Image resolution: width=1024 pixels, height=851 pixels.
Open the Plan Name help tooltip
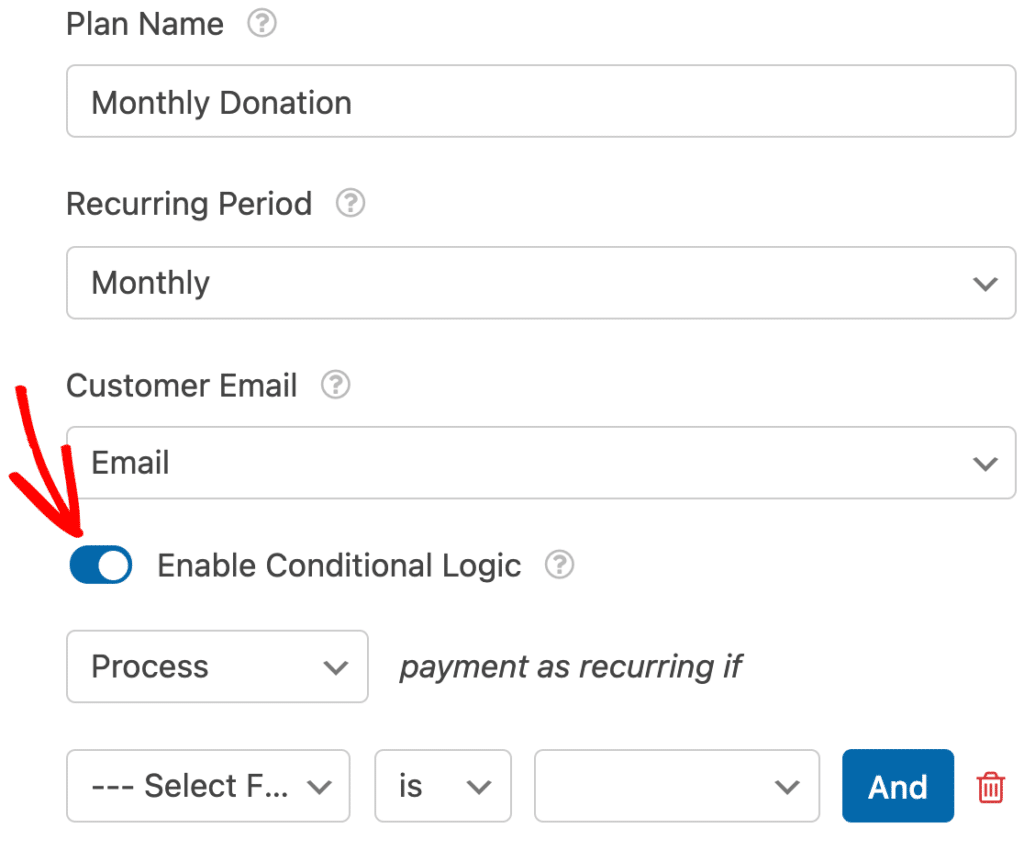click(x=261, y=23)
